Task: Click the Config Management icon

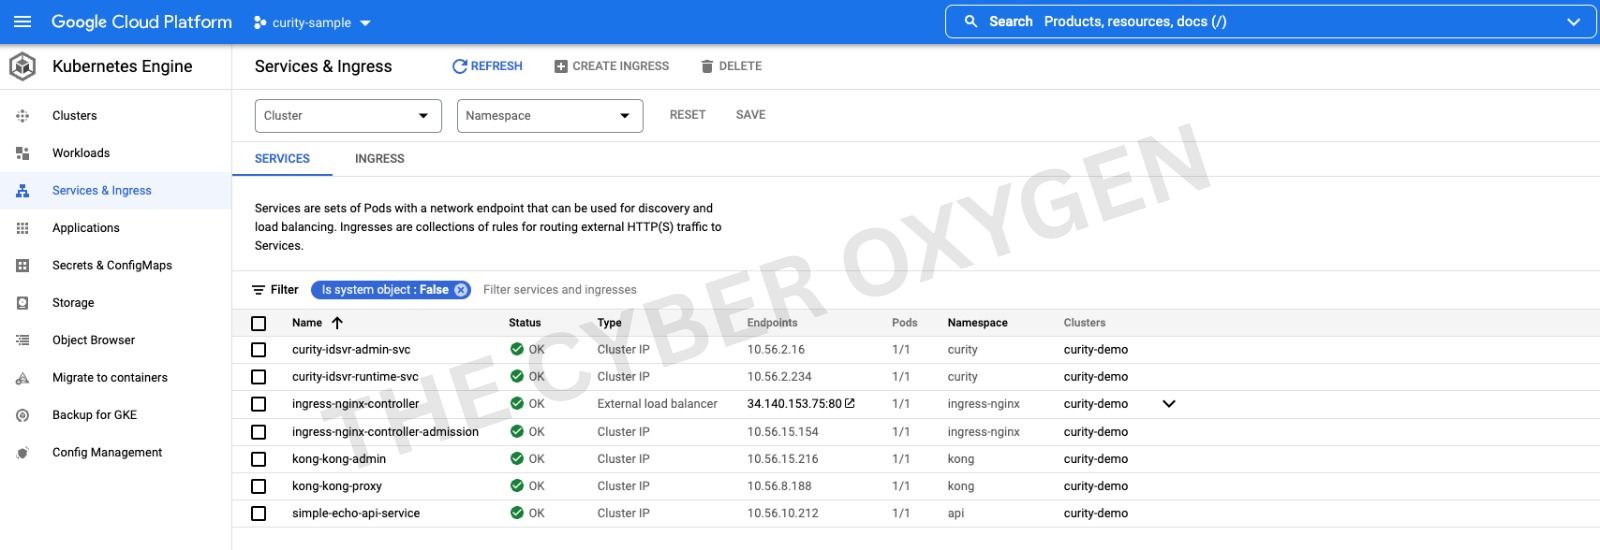Action: (22, 453)
